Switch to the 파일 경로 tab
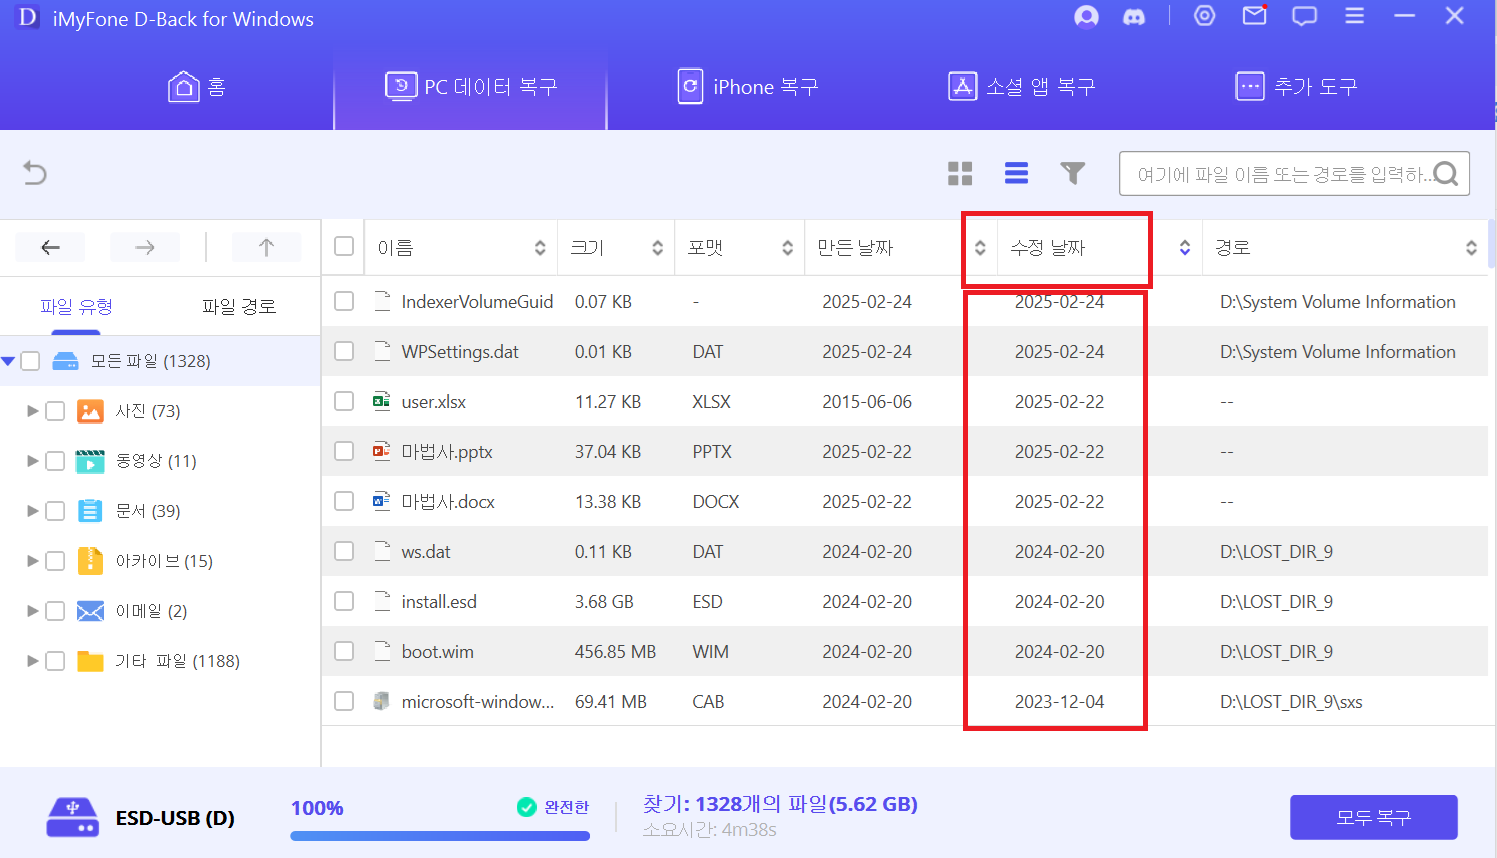 pos(239,306)
